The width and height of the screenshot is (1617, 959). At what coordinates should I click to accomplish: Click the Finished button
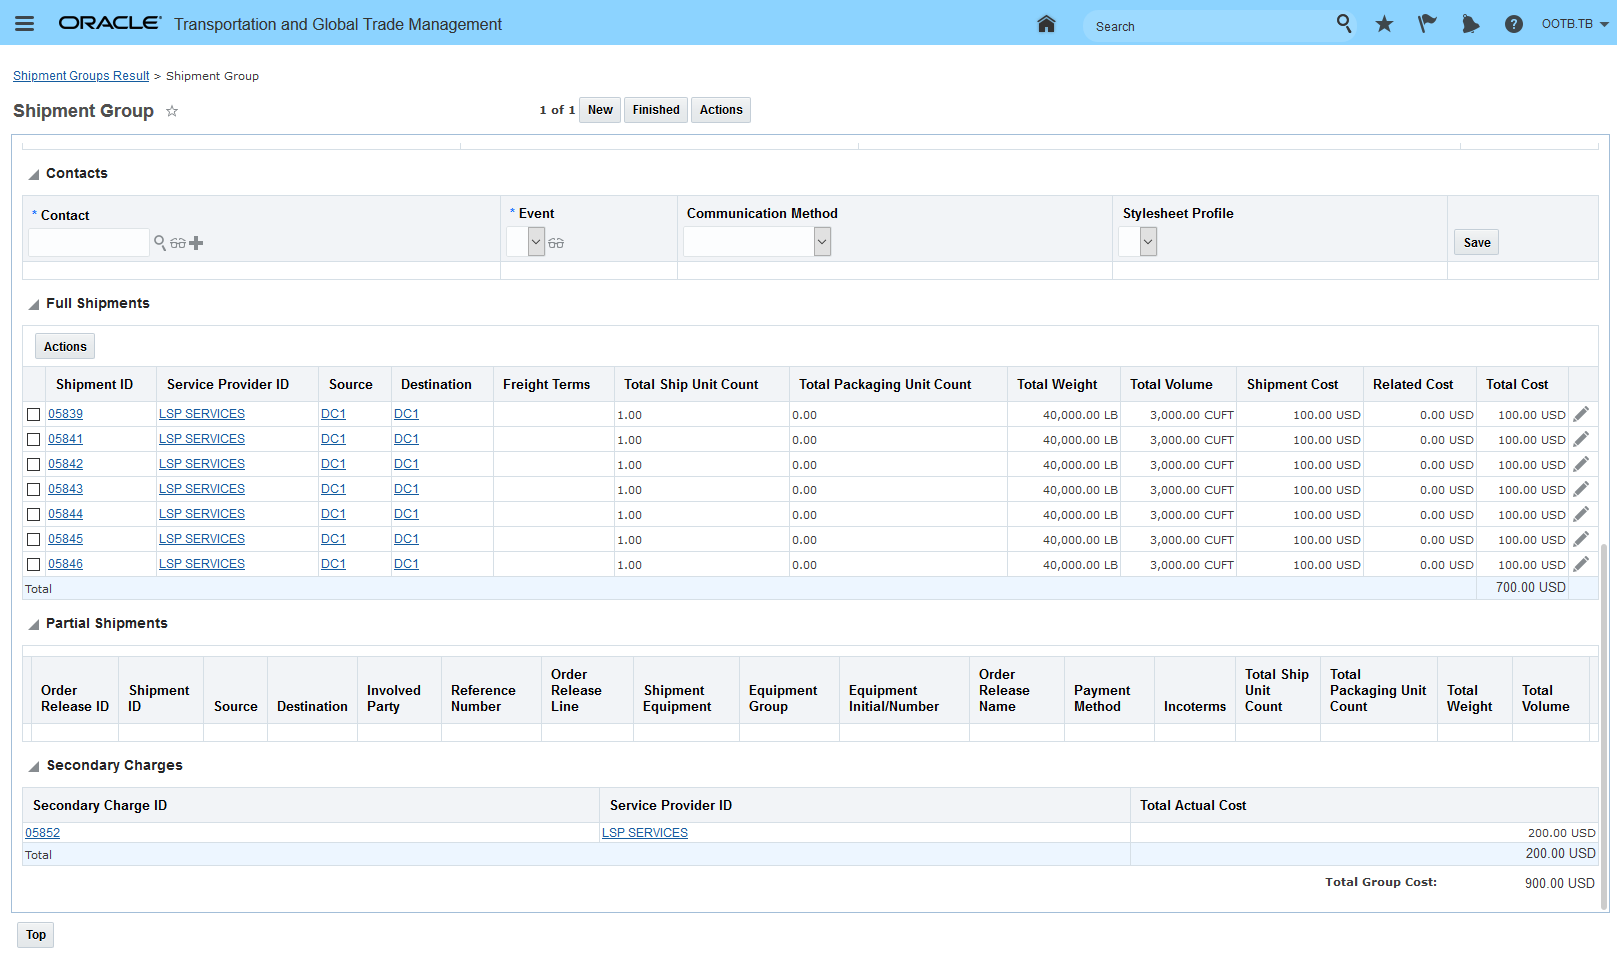(655, 110)
